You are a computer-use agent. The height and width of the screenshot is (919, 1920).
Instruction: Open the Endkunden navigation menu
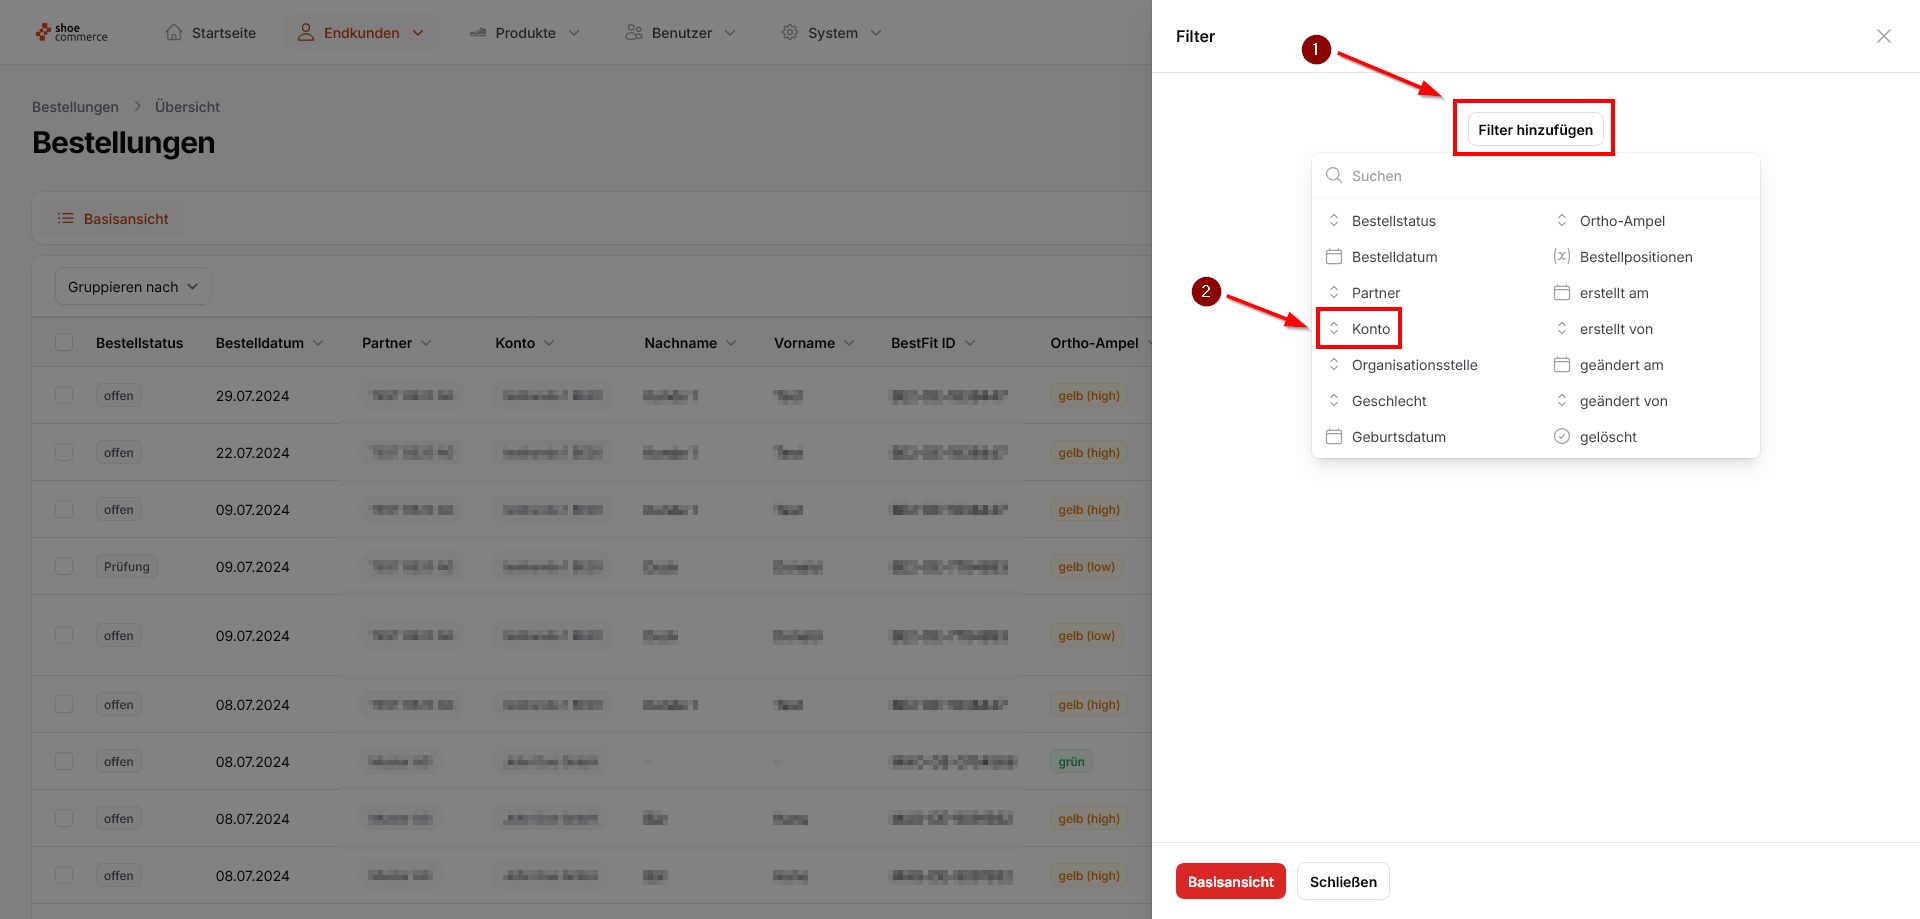point(361,33)
